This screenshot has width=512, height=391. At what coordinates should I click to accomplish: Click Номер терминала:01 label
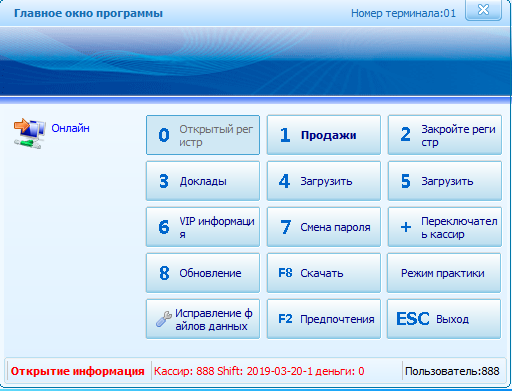(403, 13)
